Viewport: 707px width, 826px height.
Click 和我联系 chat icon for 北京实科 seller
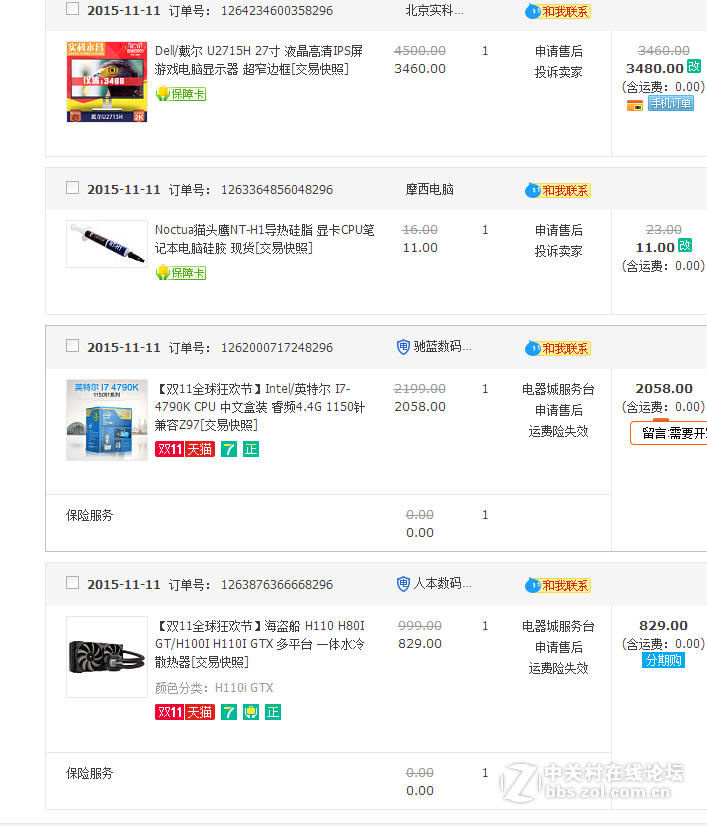pyautogui.click(x=558, y=11)
